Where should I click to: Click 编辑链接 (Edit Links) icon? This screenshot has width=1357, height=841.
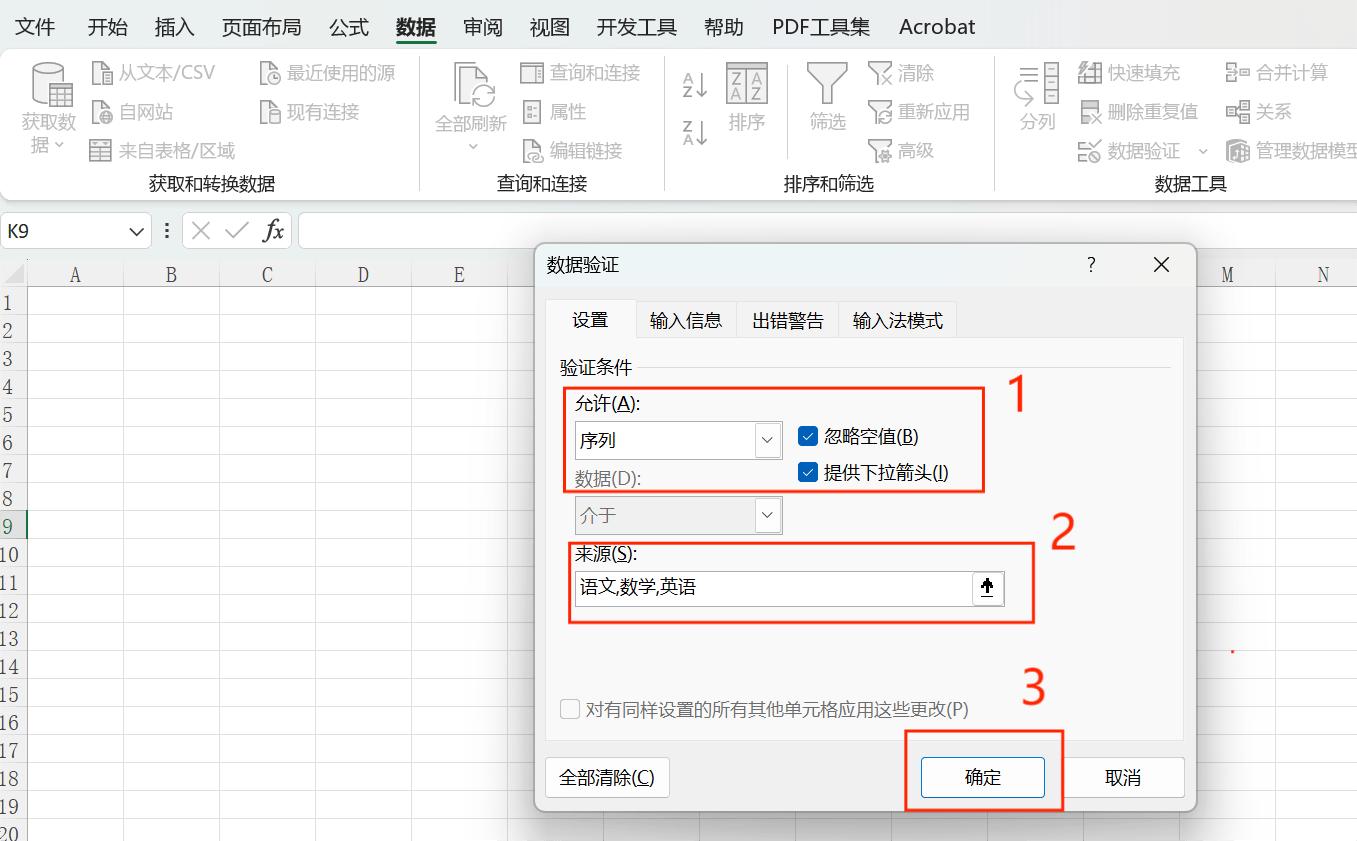533,151
